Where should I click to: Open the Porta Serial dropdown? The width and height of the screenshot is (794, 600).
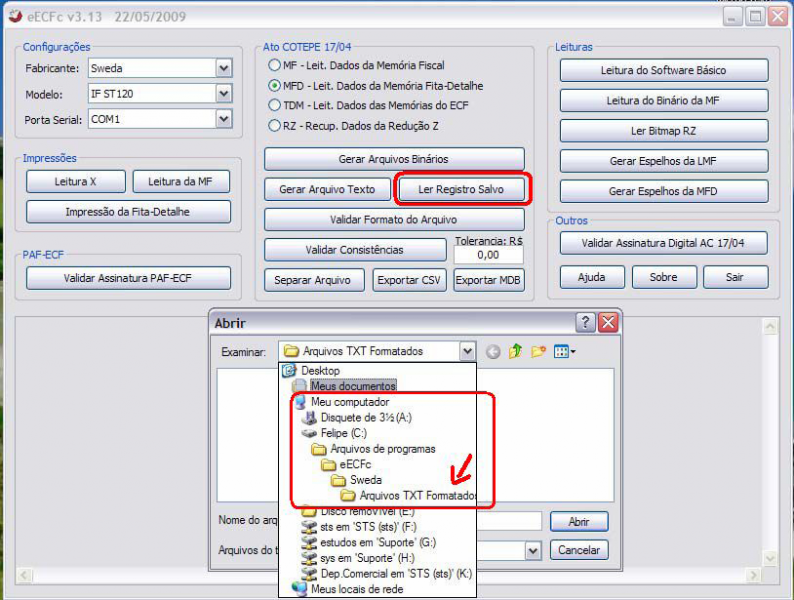223,119
